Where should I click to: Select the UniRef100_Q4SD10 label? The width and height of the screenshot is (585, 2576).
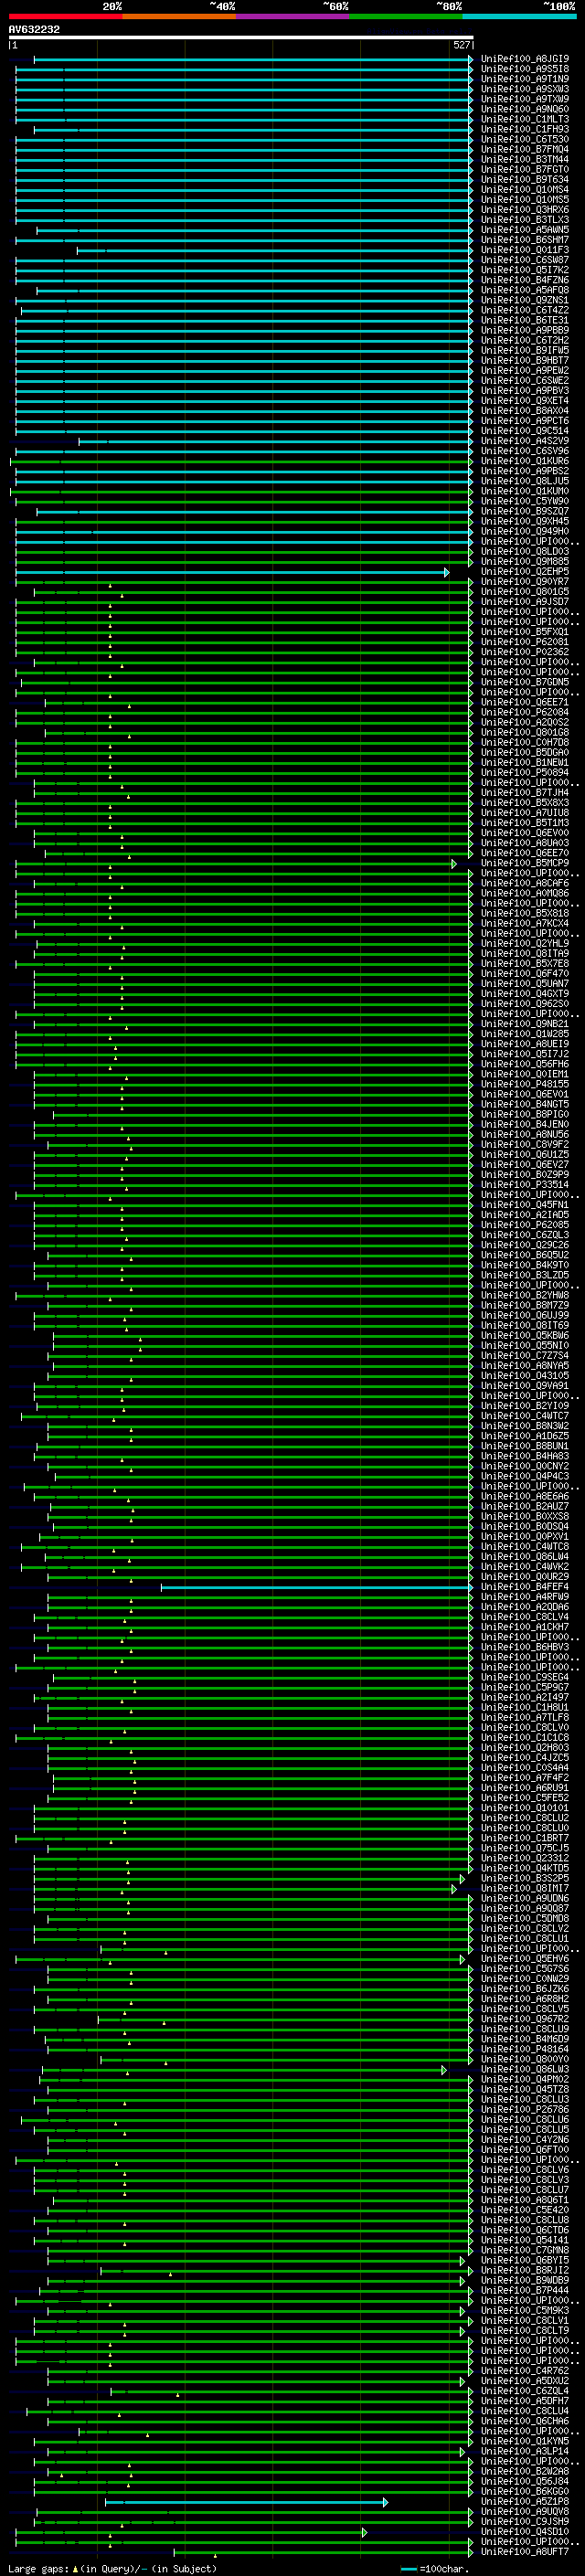525,2532
